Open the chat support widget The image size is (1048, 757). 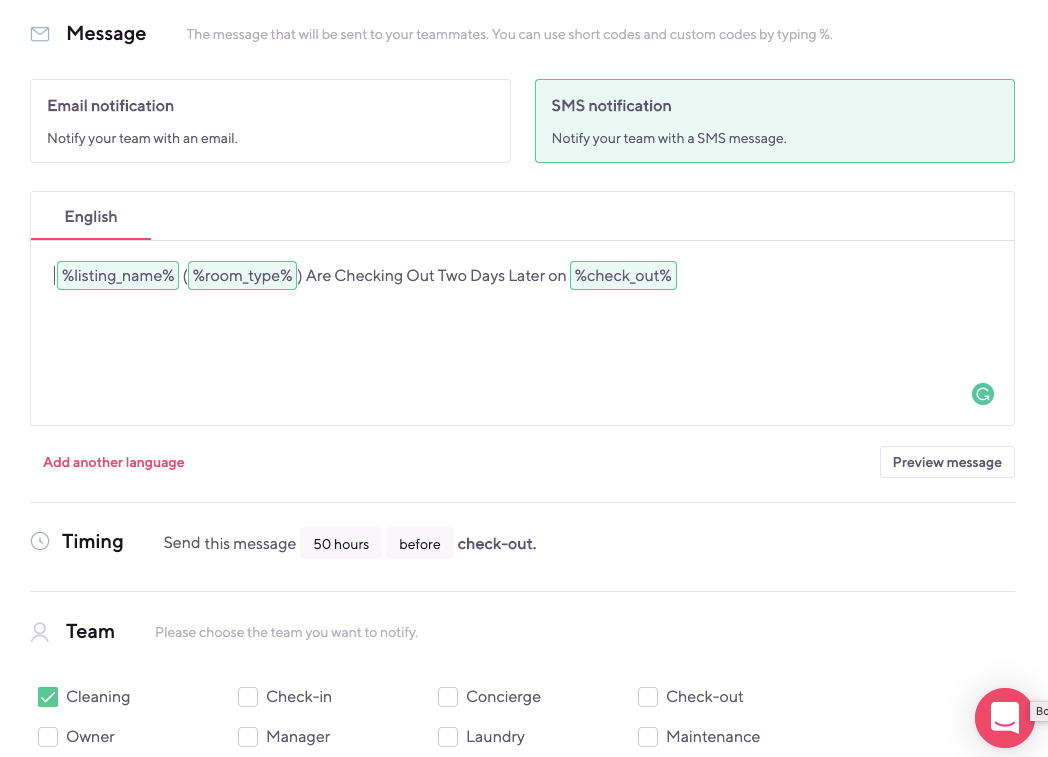(1004, 717)
